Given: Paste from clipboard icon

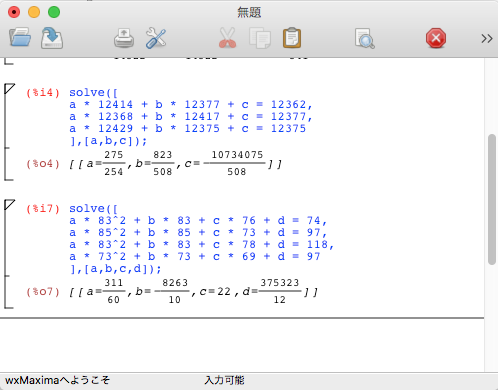Looking at the screenshot, I should point(292,38).
